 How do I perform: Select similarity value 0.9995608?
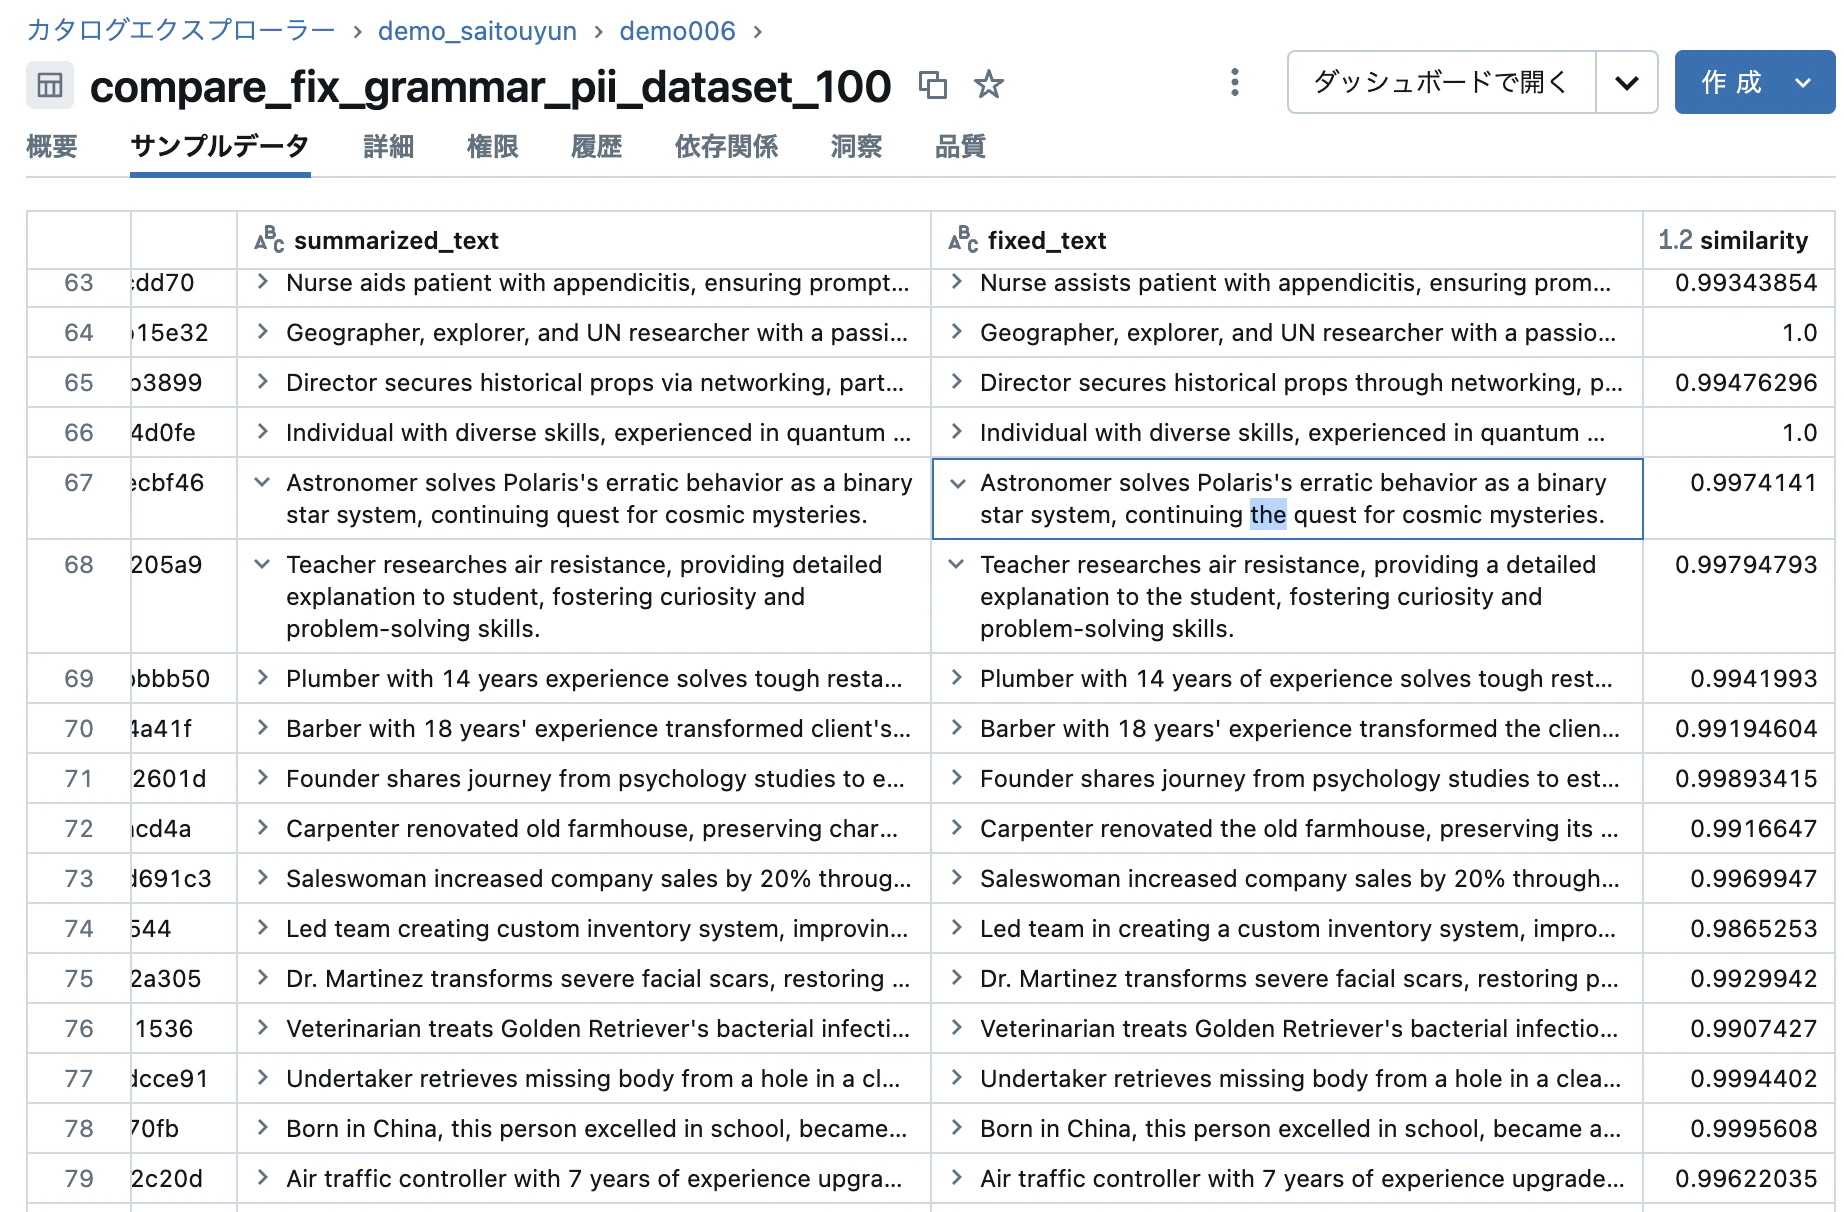(1754, 1129)
